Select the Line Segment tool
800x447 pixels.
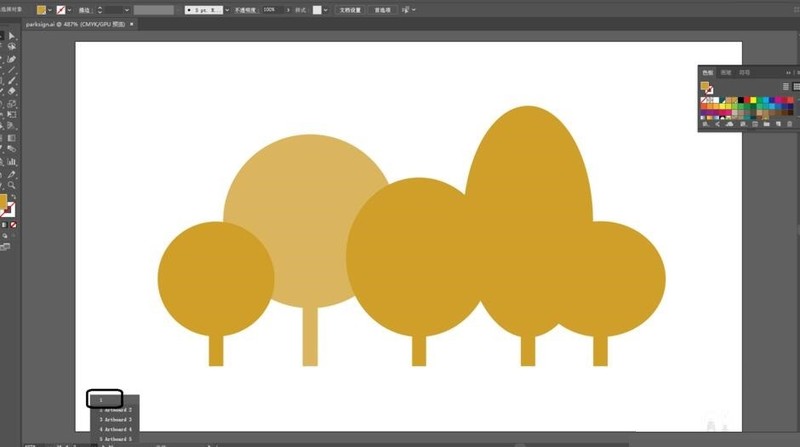[x=12, y=69]
